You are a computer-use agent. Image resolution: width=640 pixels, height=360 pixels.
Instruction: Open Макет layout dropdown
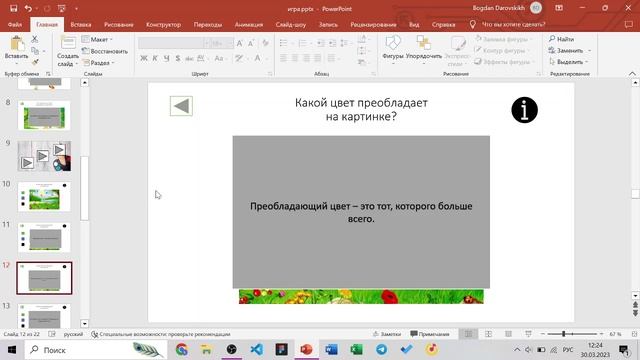click(x=97, y=39)
